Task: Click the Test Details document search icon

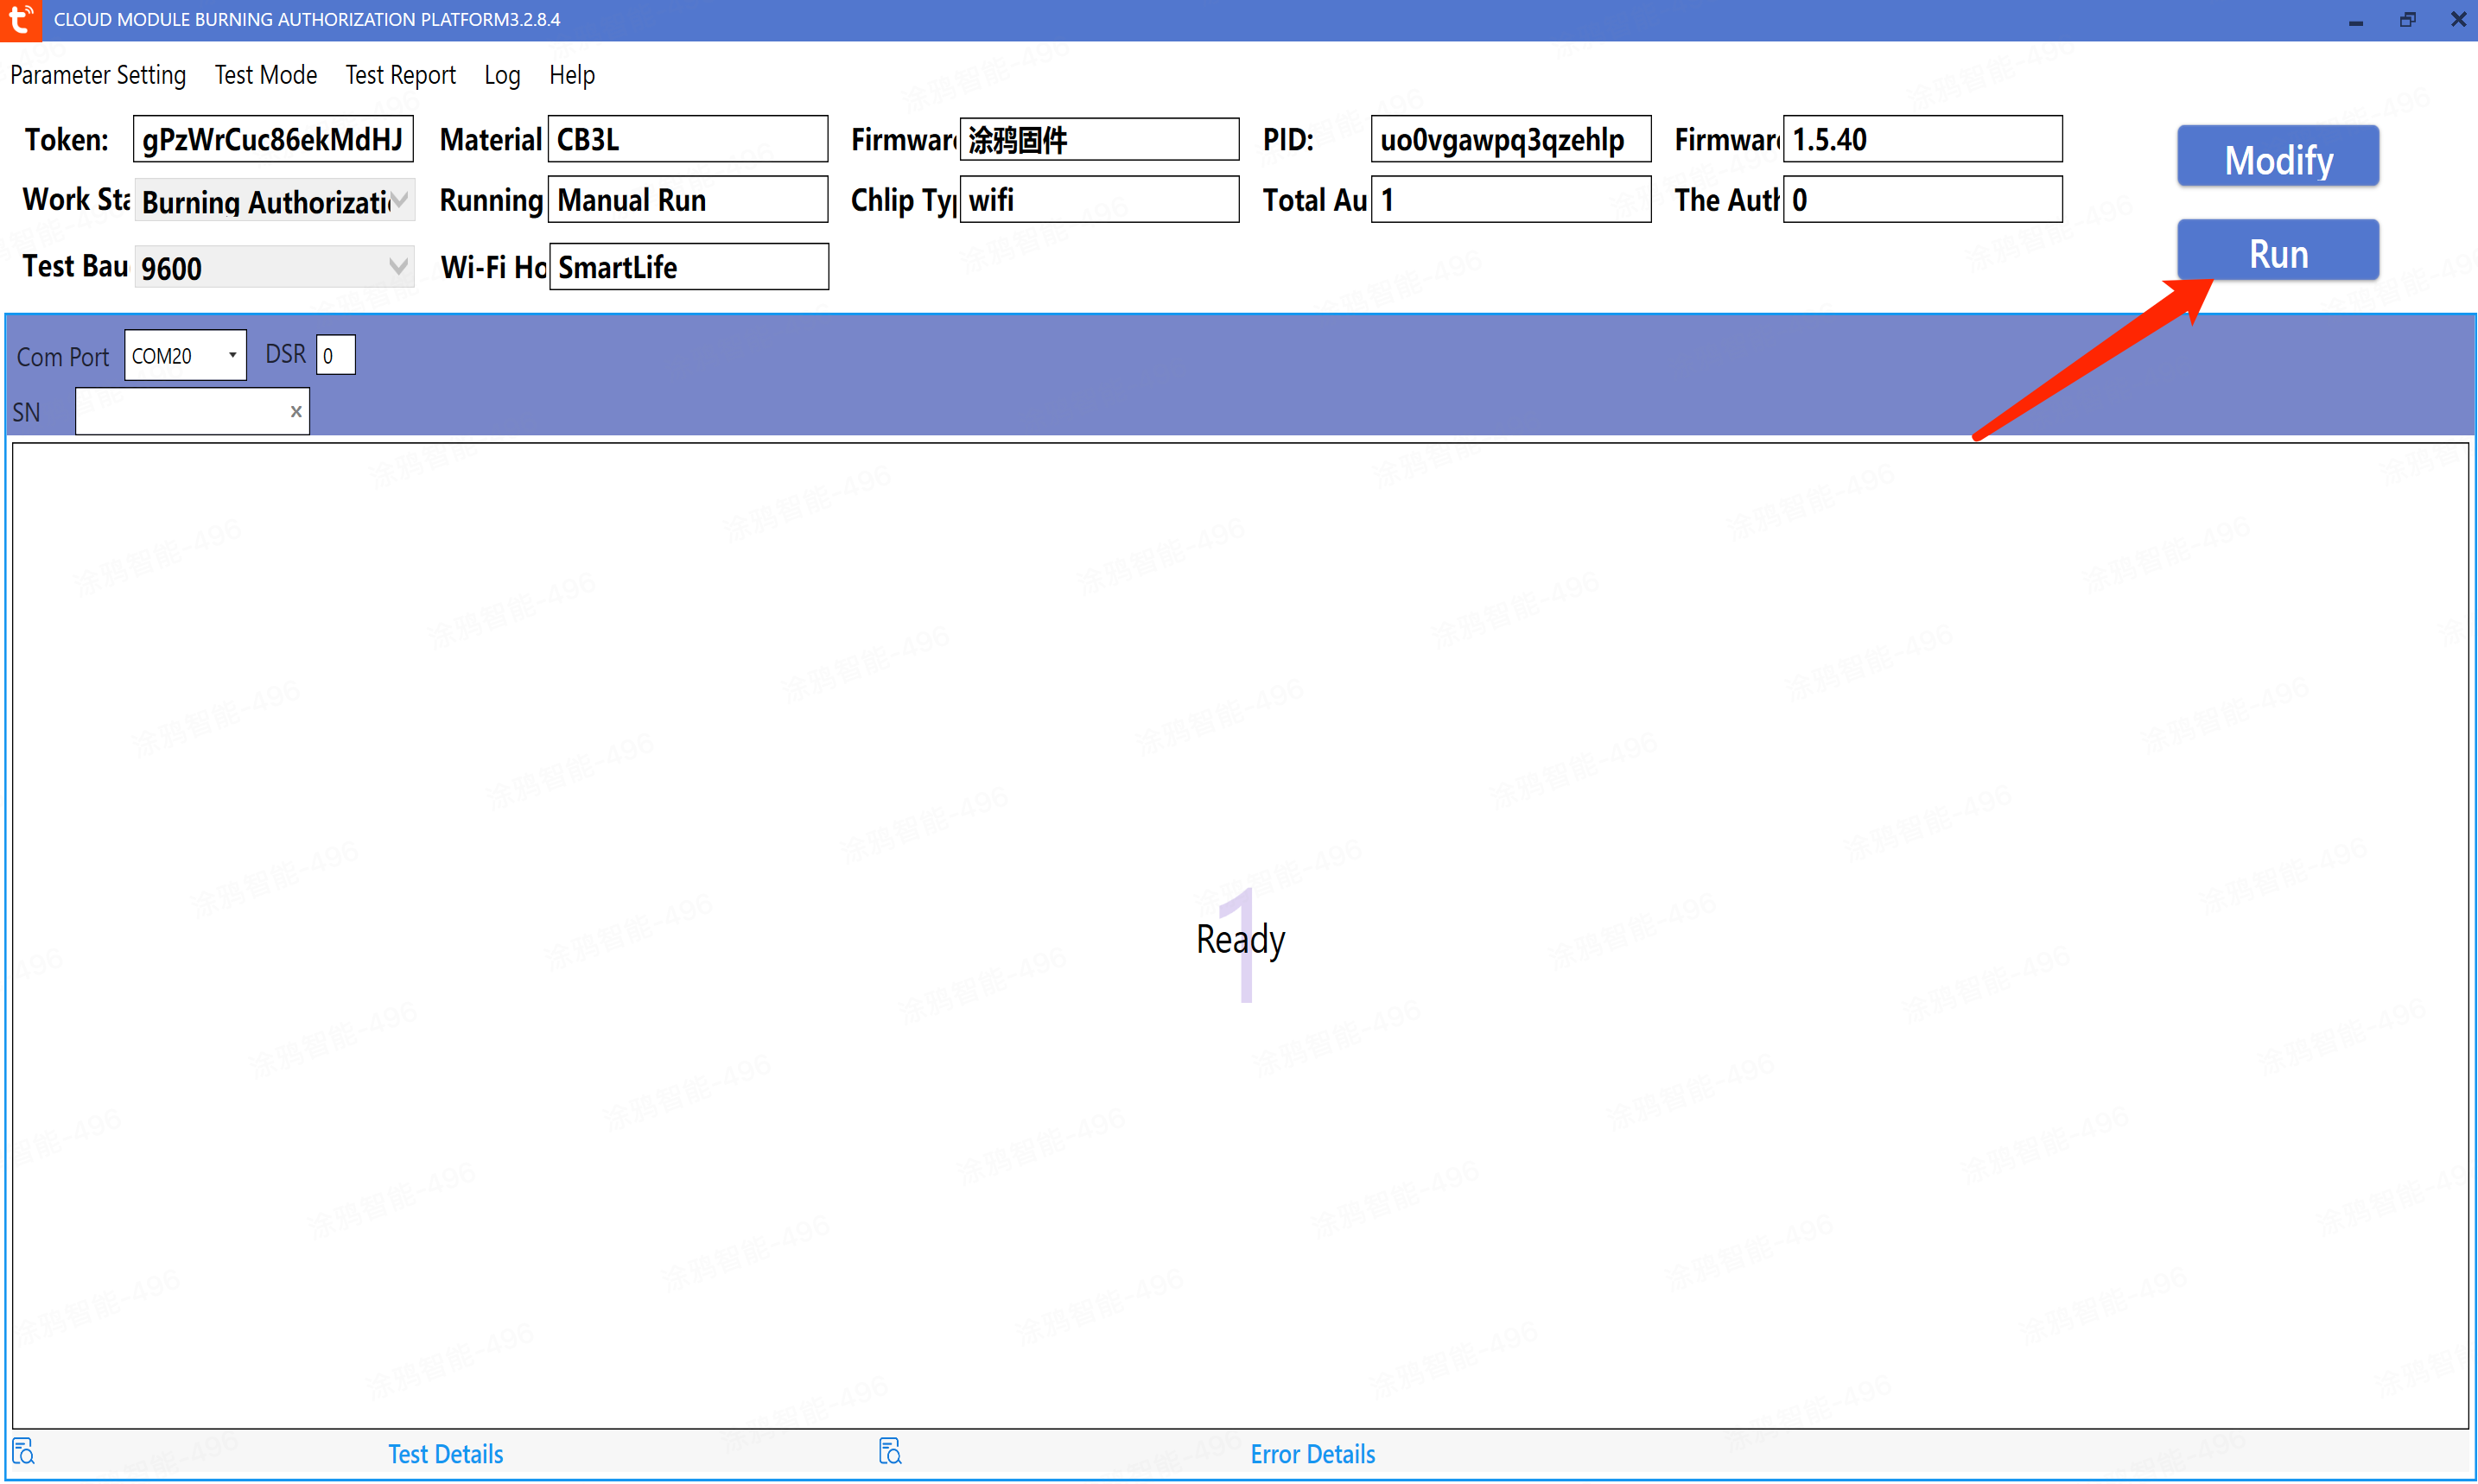Action: 24,1452
